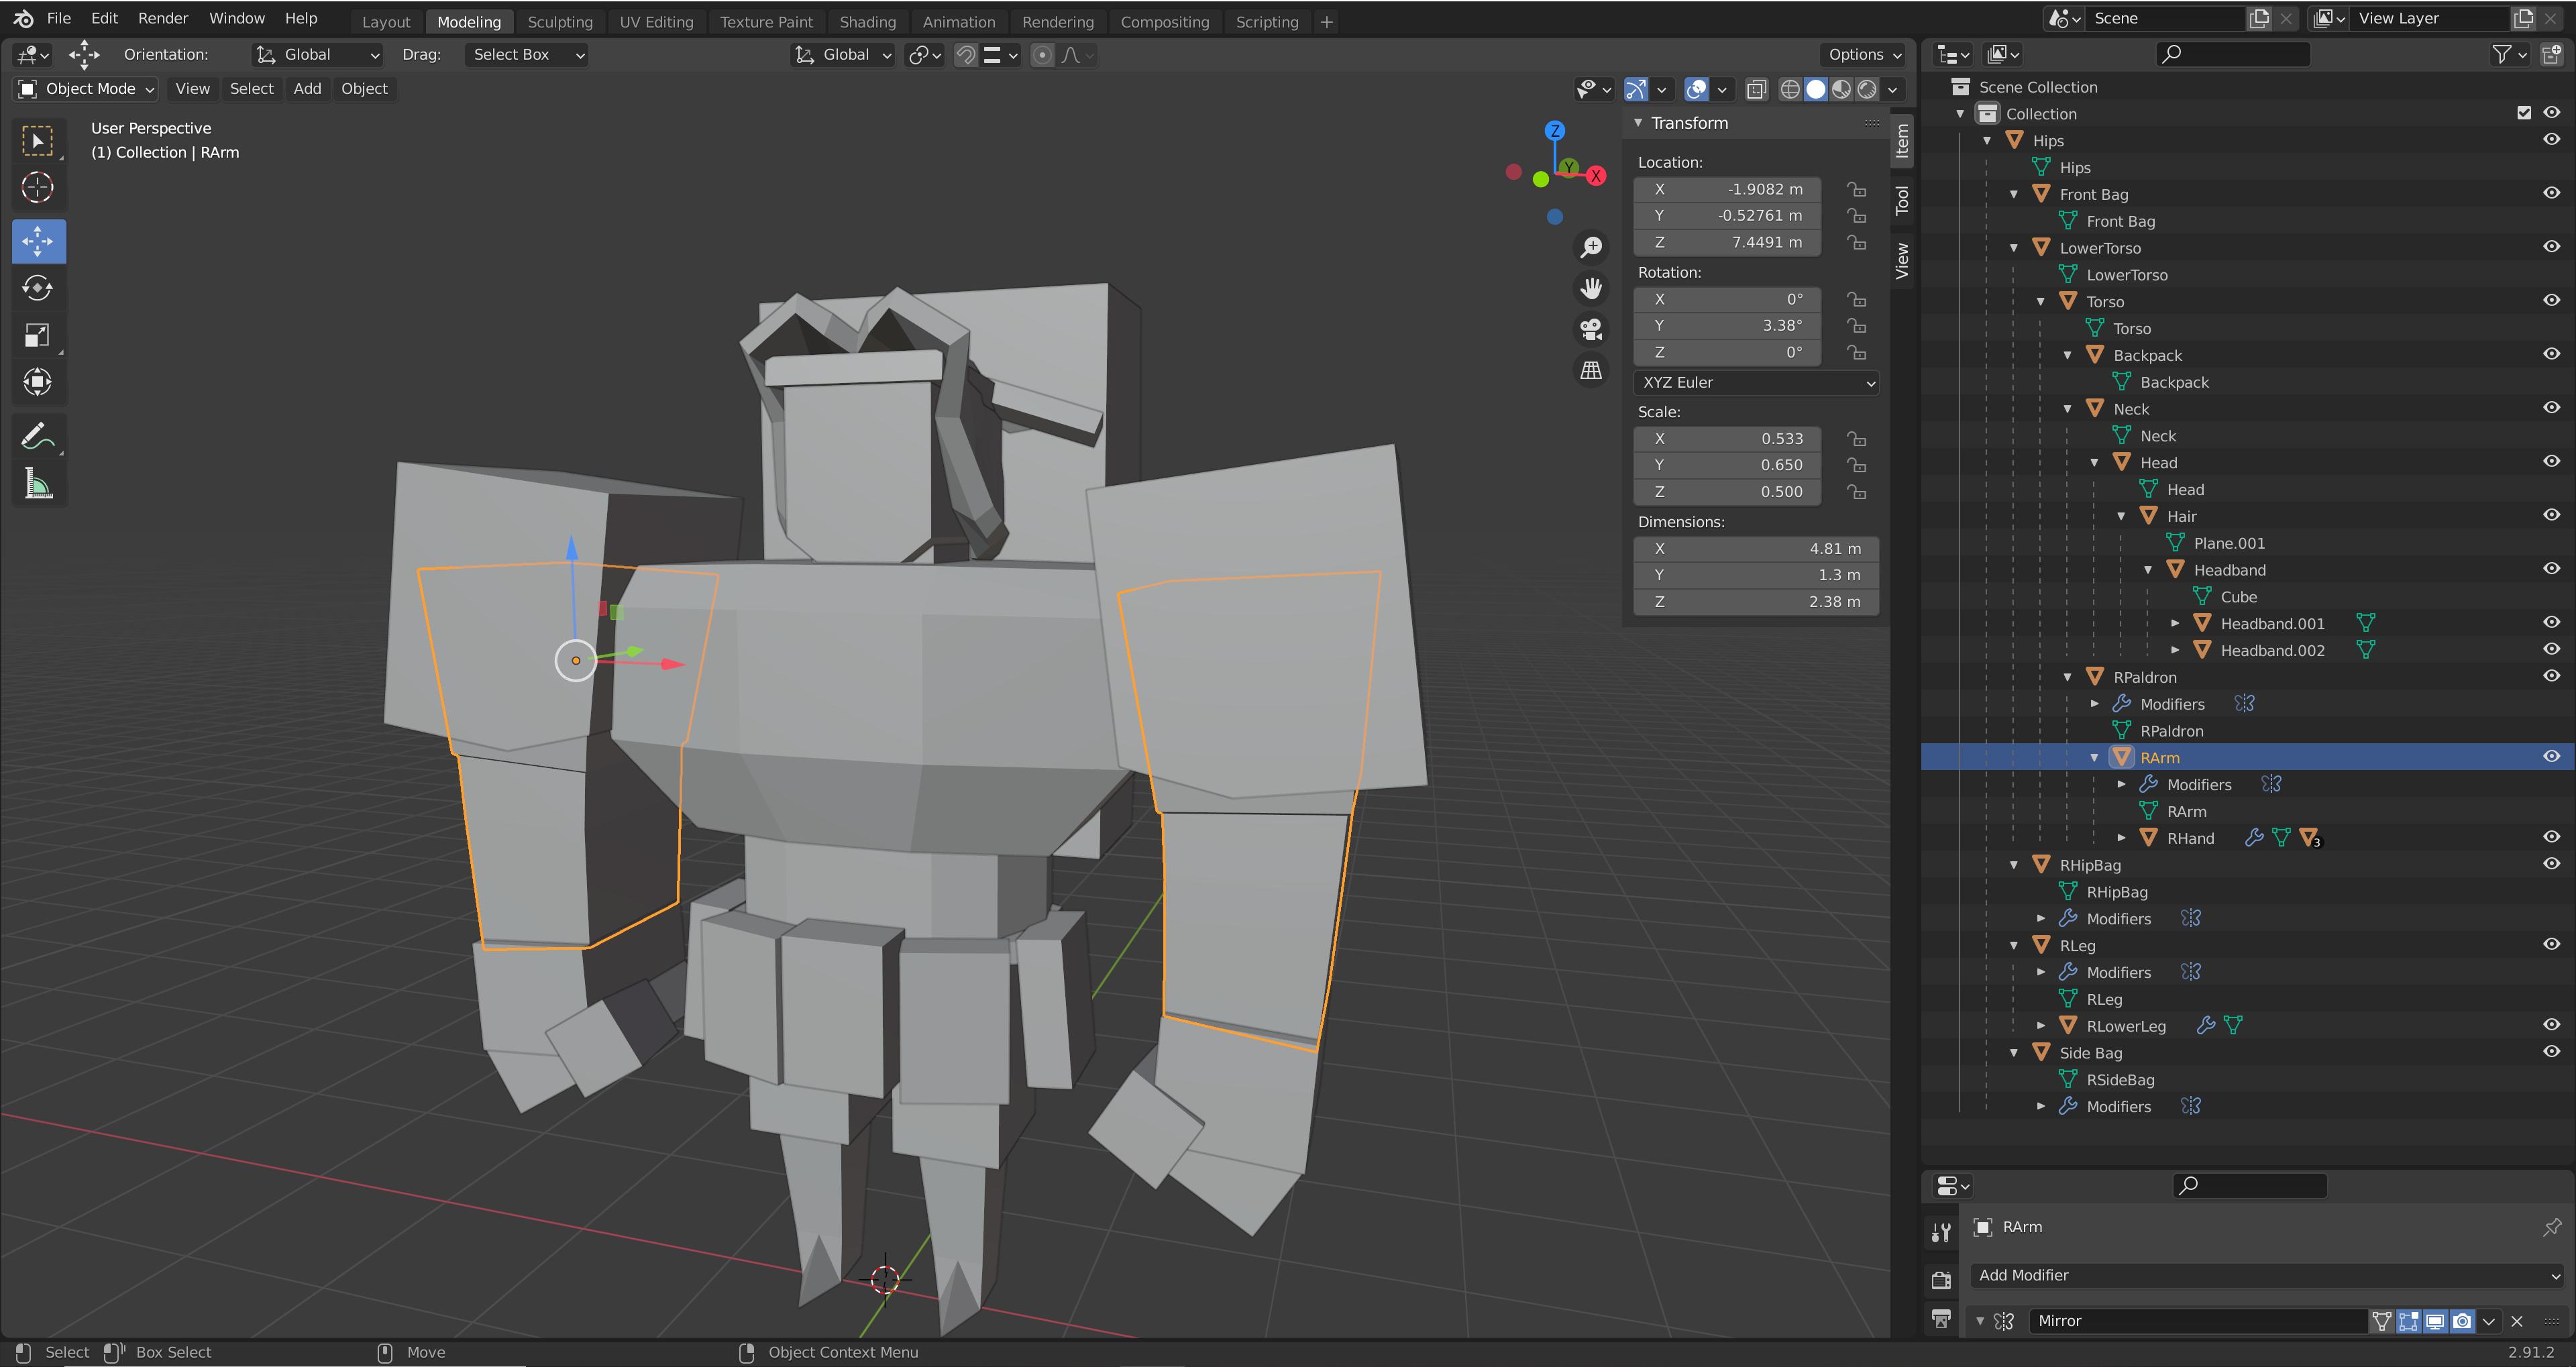Click the Dimensions Z value field
The image size is (2576, 1367).
(x=1756, y=602)
